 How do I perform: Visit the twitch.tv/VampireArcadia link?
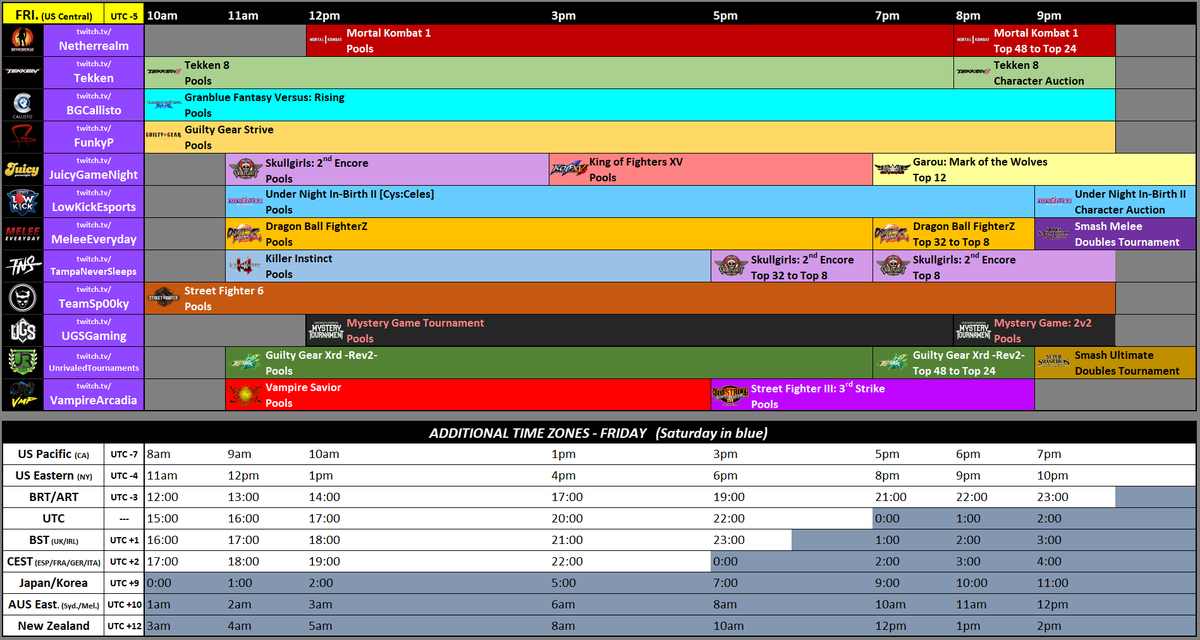point(96,394)
